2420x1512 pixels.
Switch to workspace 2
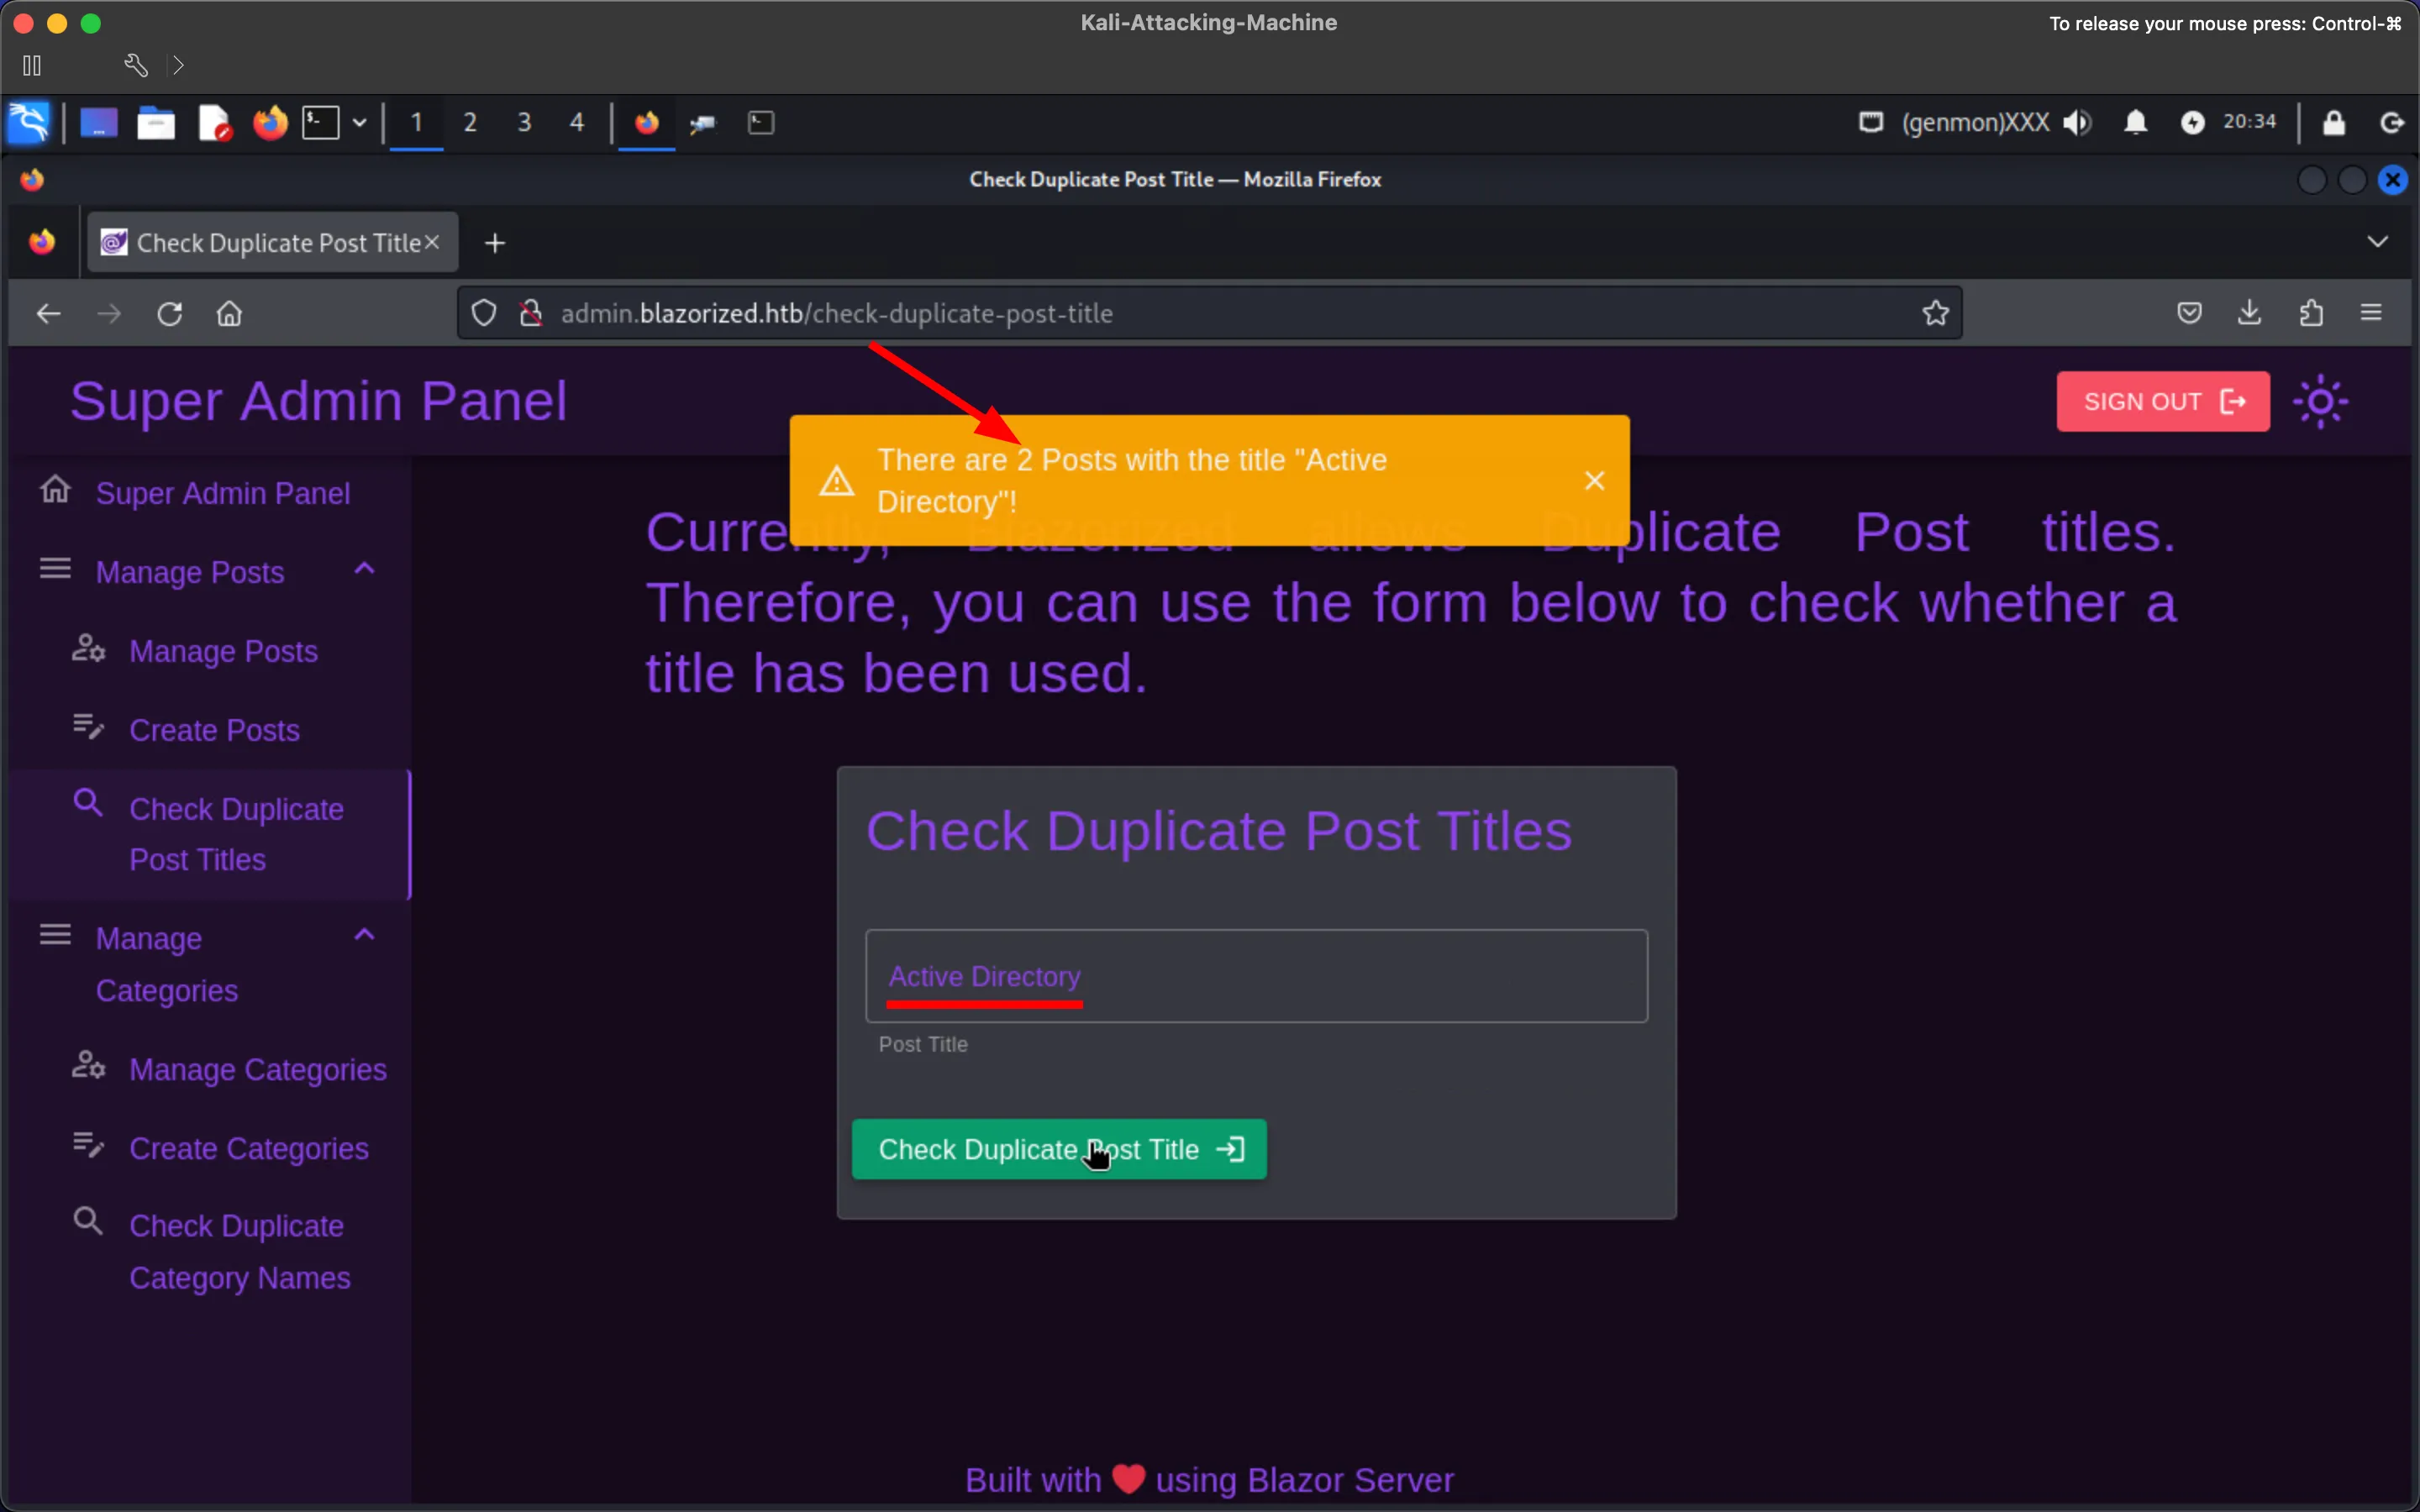(470, 123)
